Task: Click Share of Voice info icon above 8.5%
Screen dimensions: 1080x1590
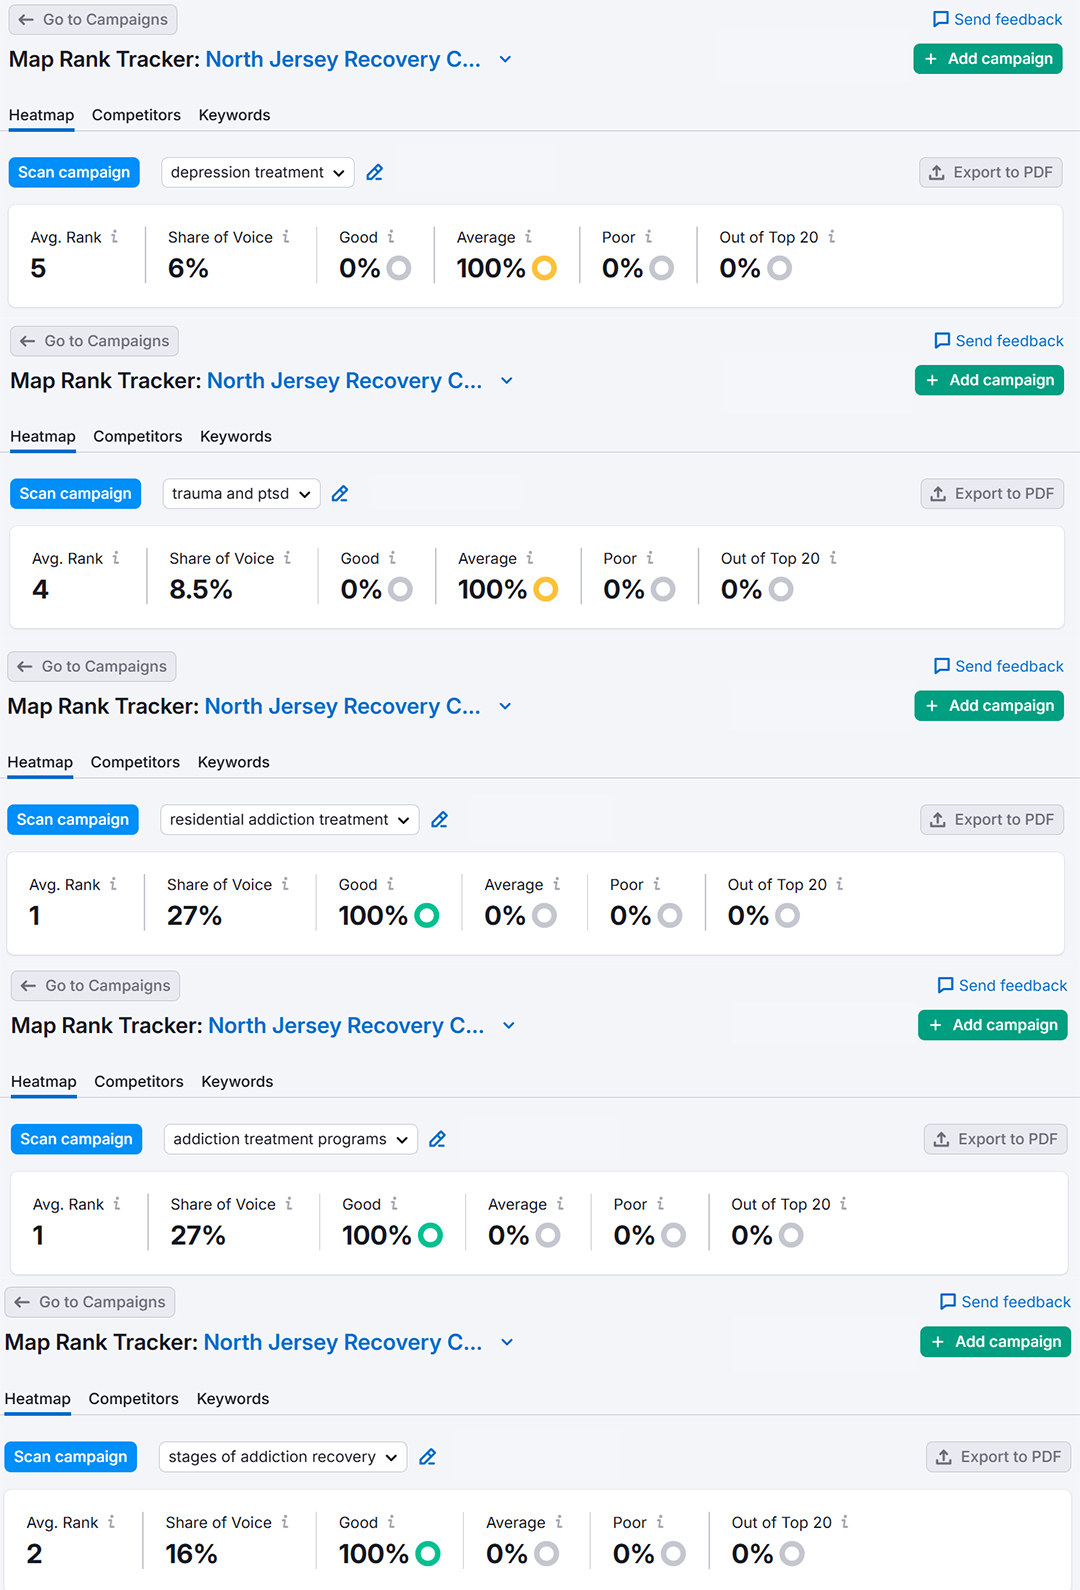Action: (x=288, y=558)
